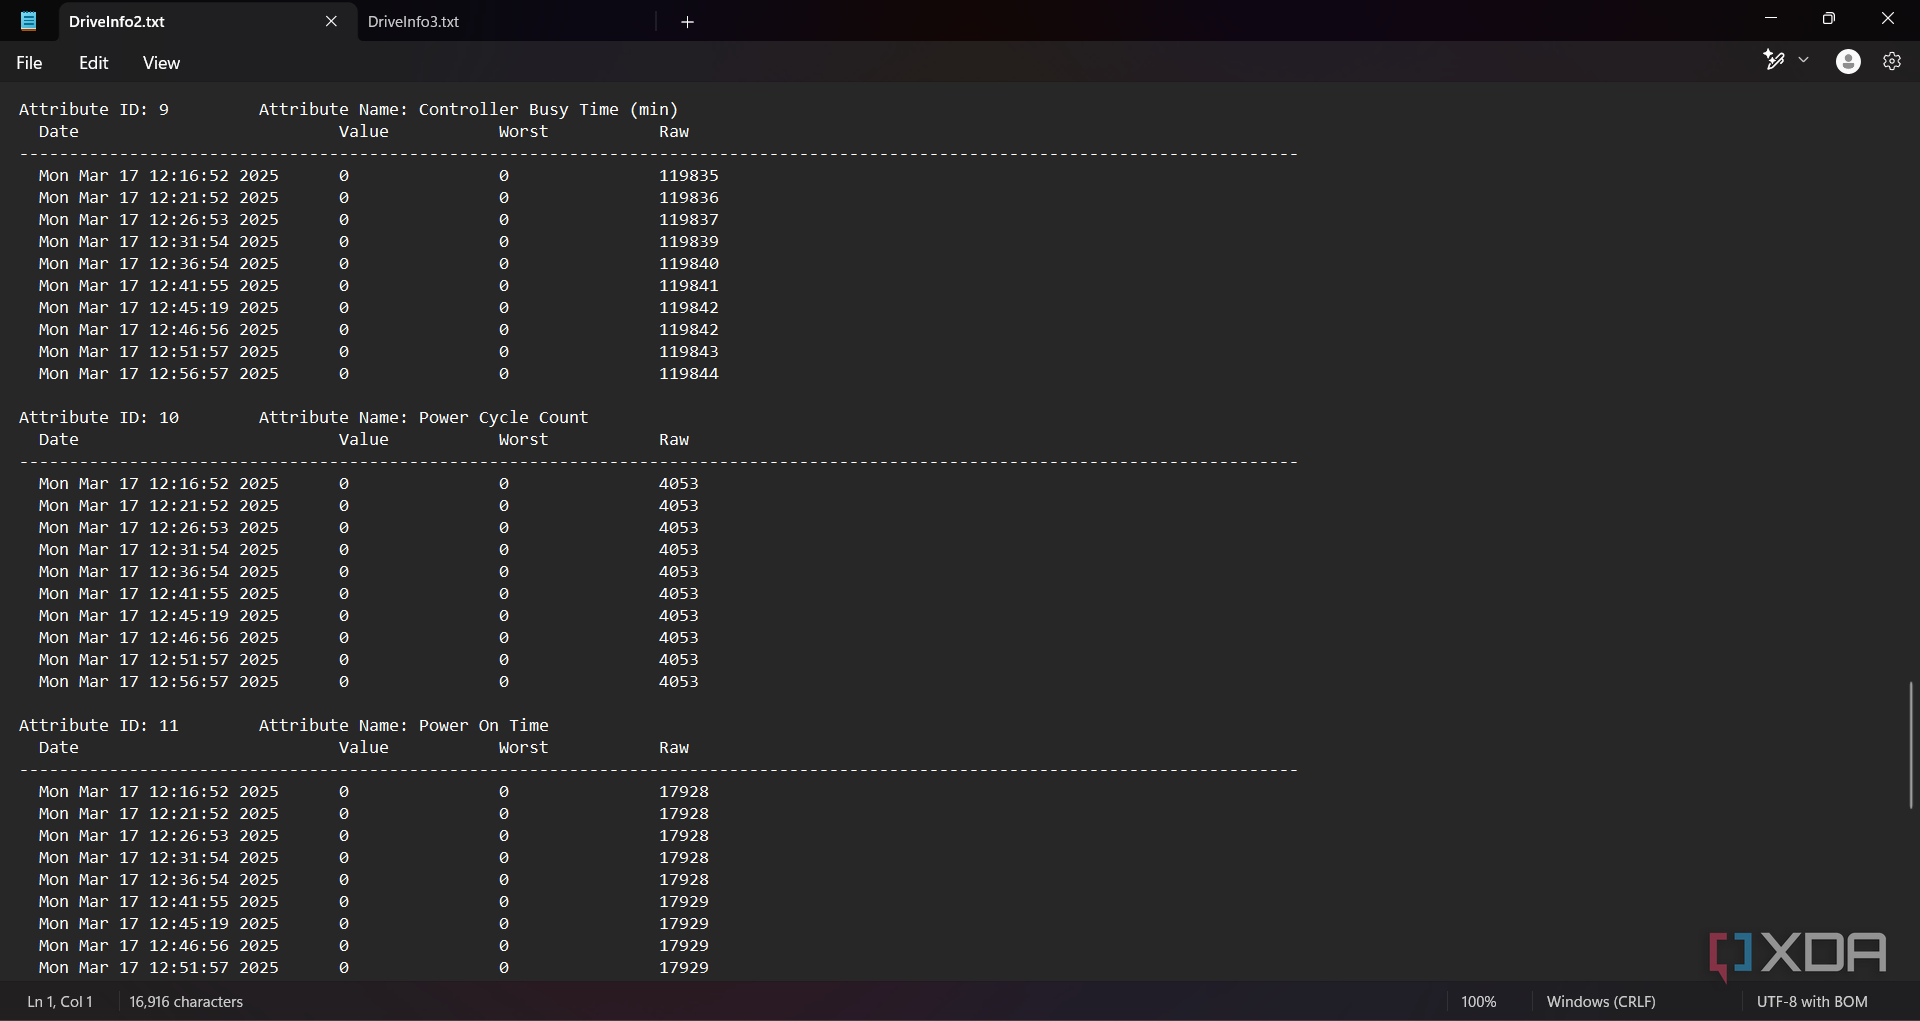Open the File menu
The width and height of the screenshot is (1920, 1021).
click(29, 63)
